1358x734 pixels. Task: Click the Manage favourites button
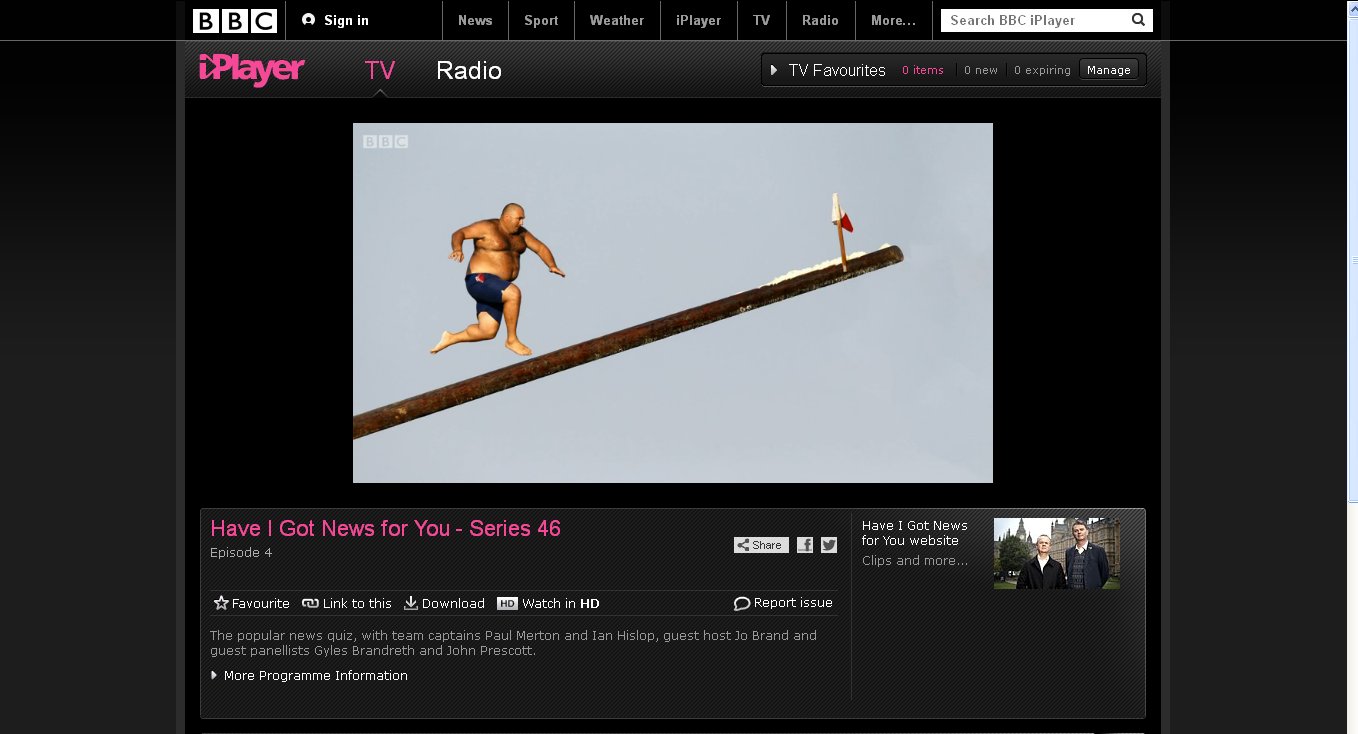pos(1108,70)
